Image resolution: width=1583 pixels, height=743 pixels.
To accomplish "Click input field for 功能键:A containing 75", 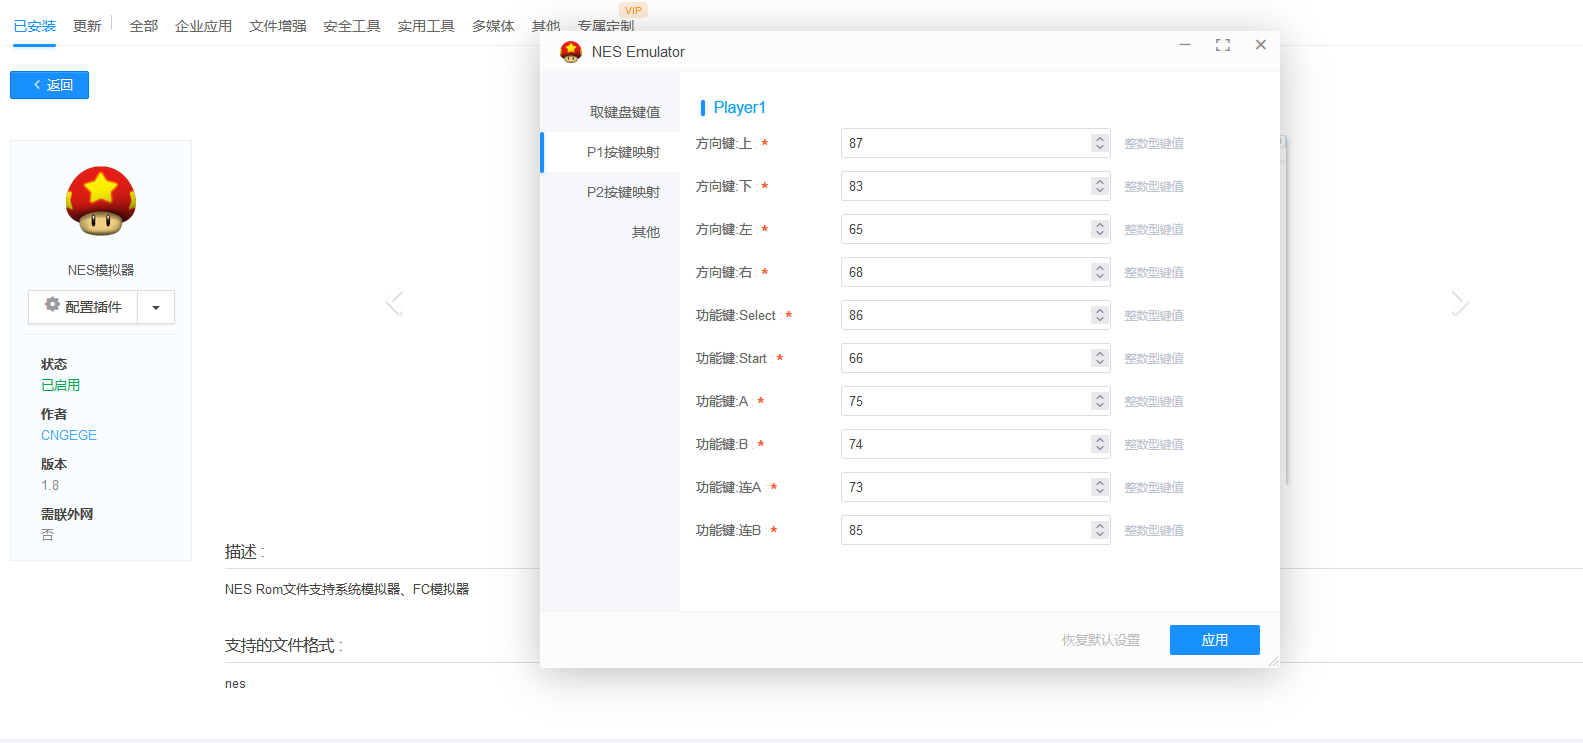I will click(975, 401).
